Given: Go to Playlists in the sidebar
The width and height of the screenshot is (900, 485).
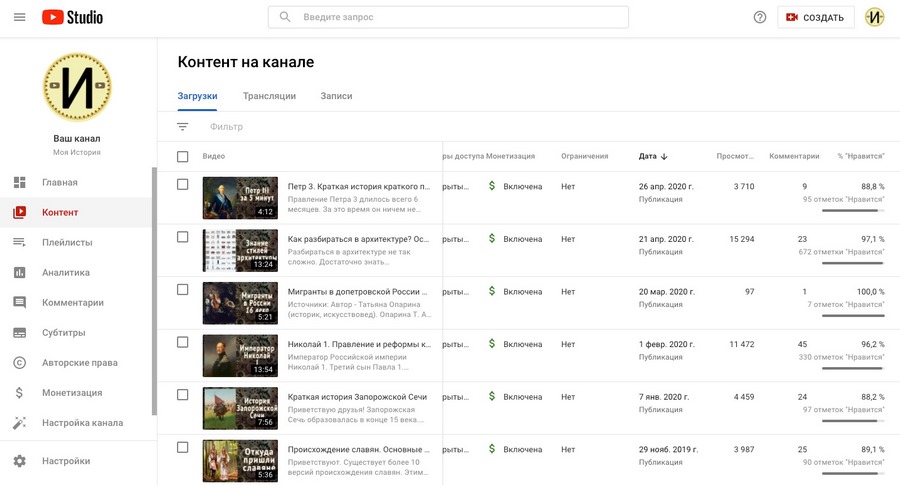Looking at the screenshot, I should point(67,242).
